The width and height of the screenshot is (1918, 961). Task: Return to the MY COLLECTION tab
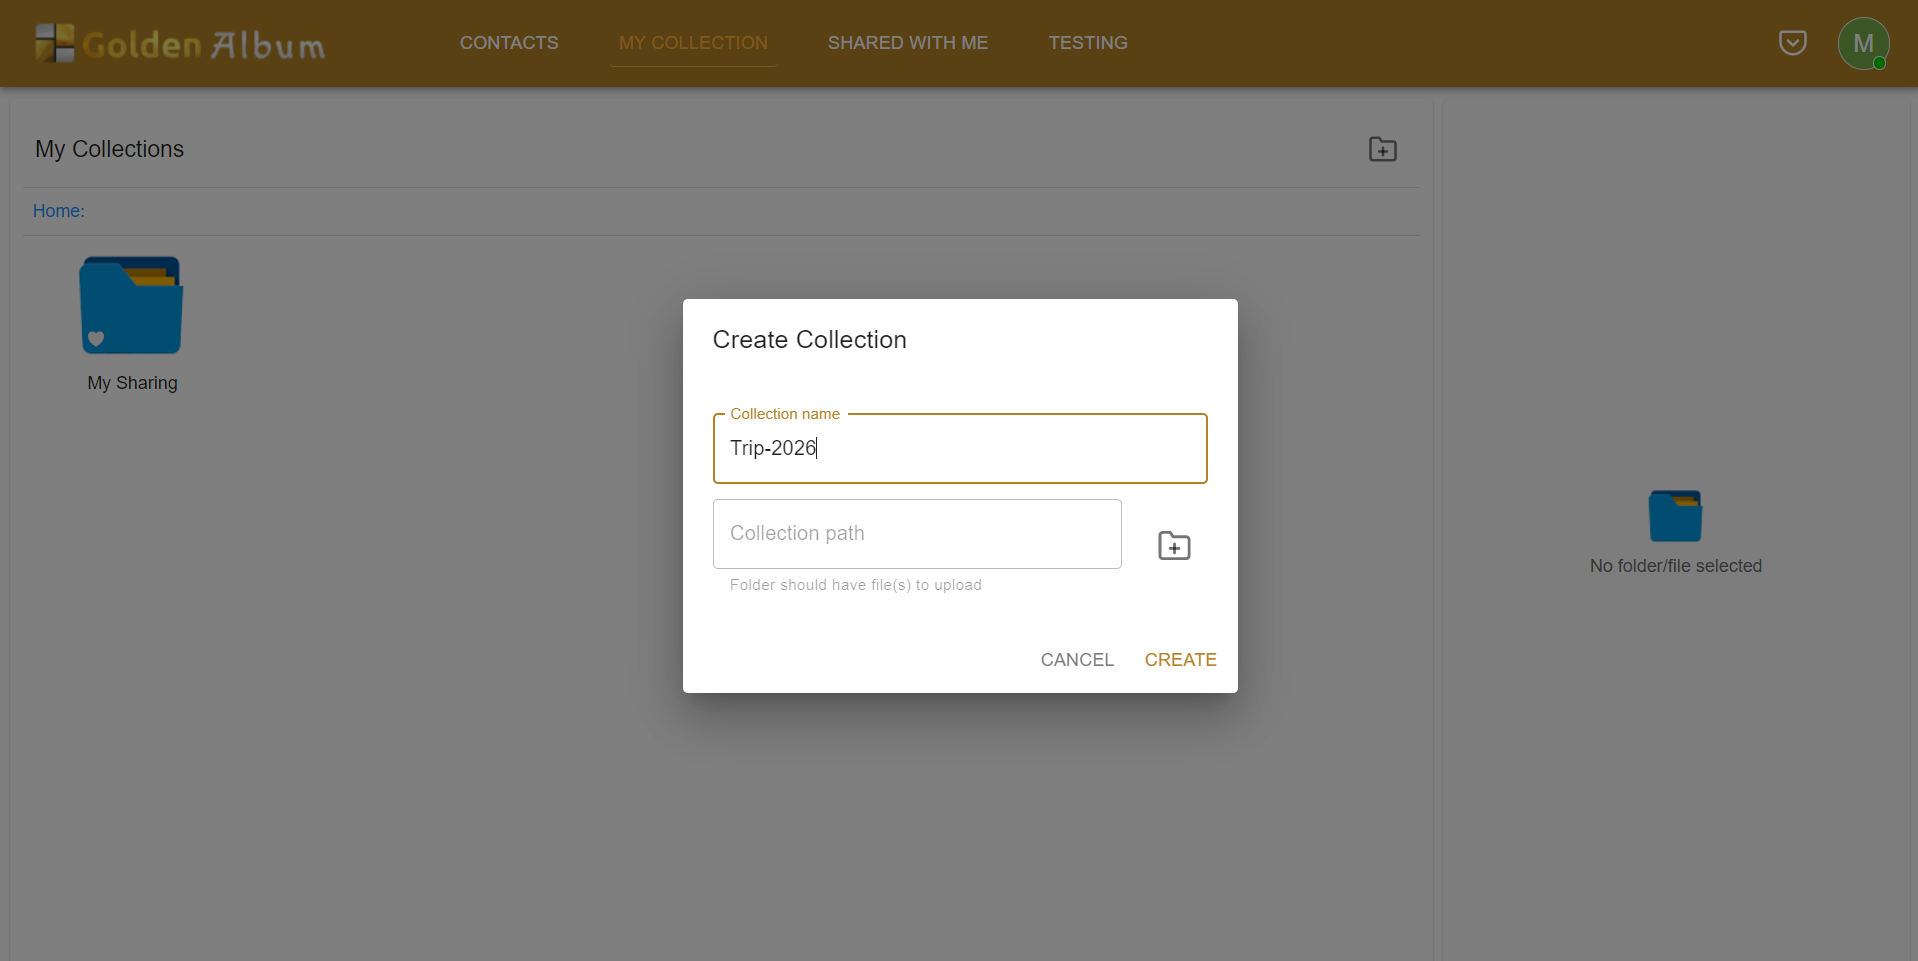(693, 42)
